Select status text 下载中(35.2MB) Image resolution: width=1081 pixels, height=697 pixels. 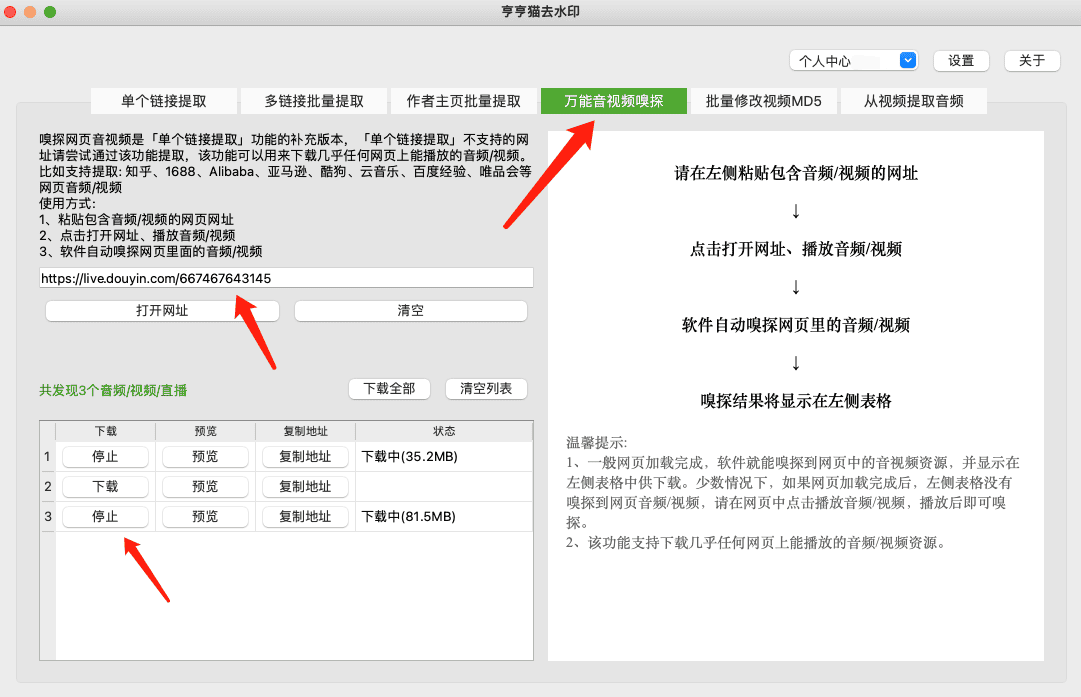click(x=410, y=456)
